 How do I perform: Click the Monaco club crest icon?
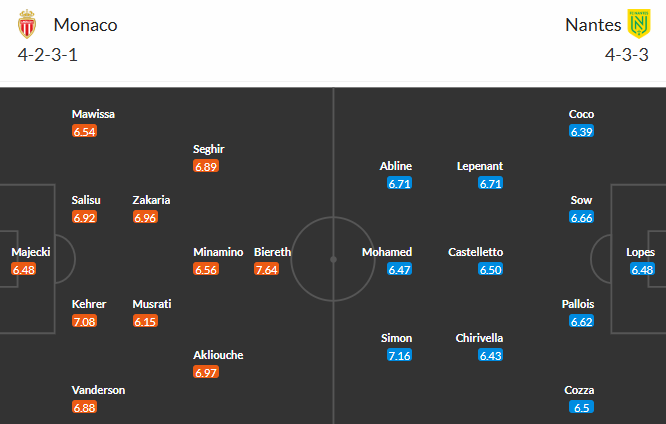point(27,24)
